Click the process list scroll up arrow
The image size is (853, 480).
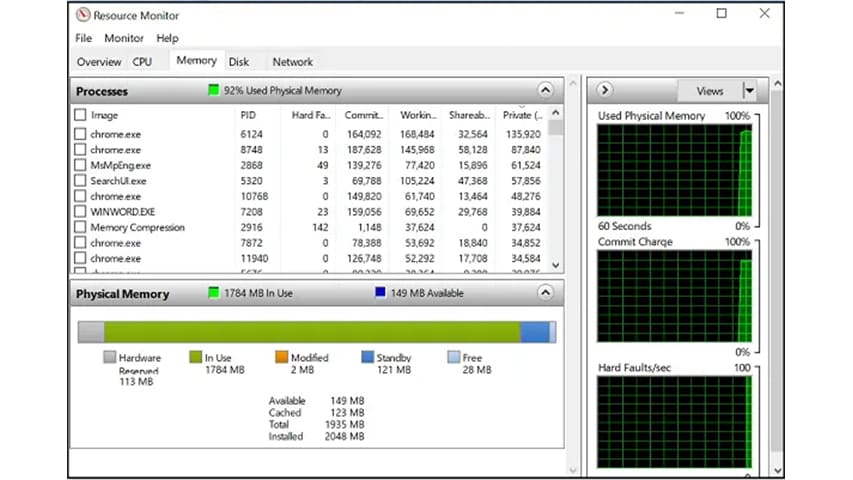555,113
